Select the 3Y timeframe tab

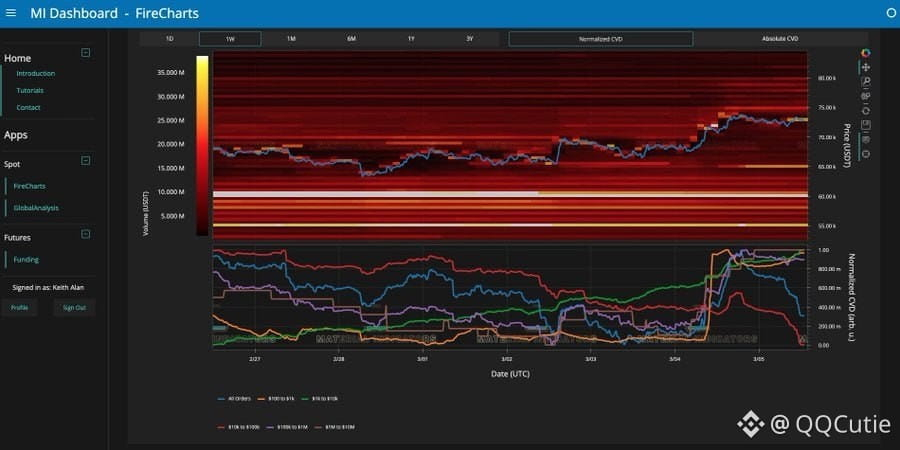point(470,38)
